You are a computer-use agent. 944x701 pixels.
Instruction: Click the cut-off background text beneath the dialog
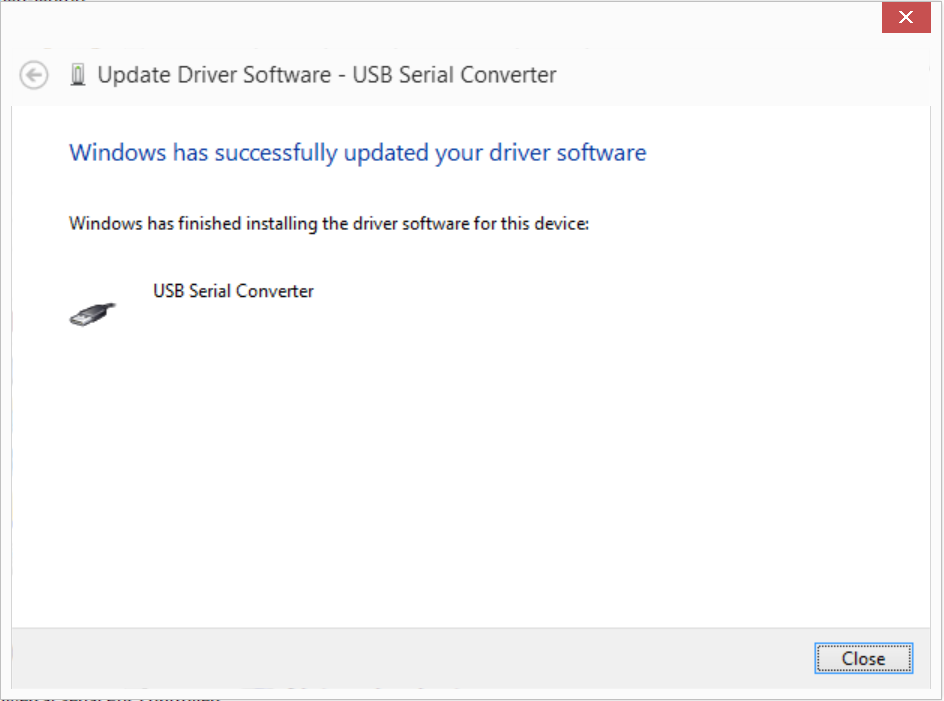point(111,699)
